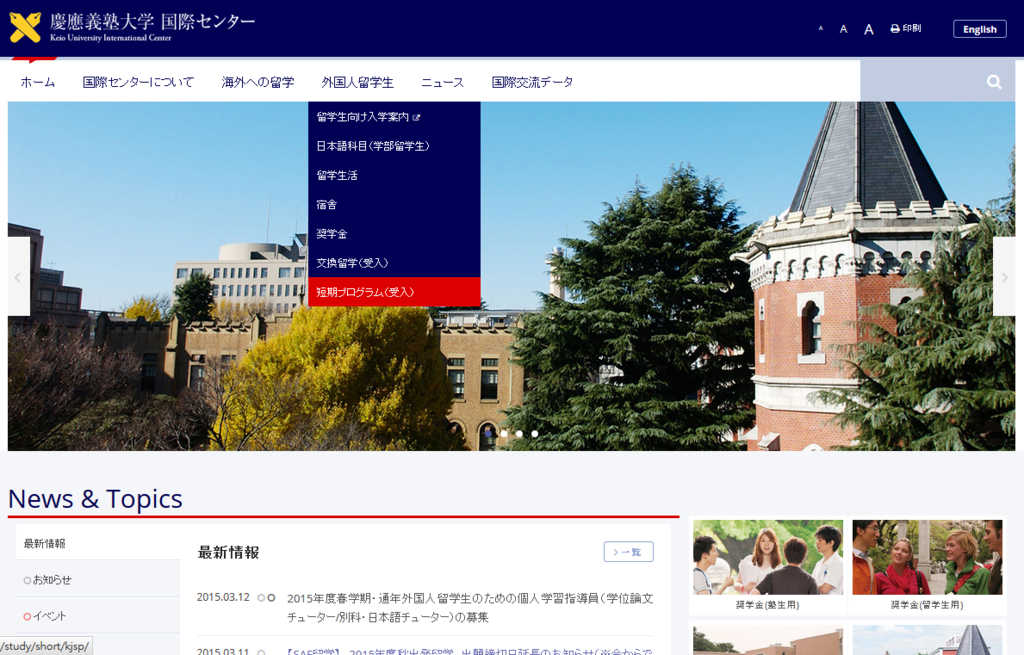This screenshot has height=655, width=1024.
Task: Select the お知らせ category radio
Action: pos(25,579)
